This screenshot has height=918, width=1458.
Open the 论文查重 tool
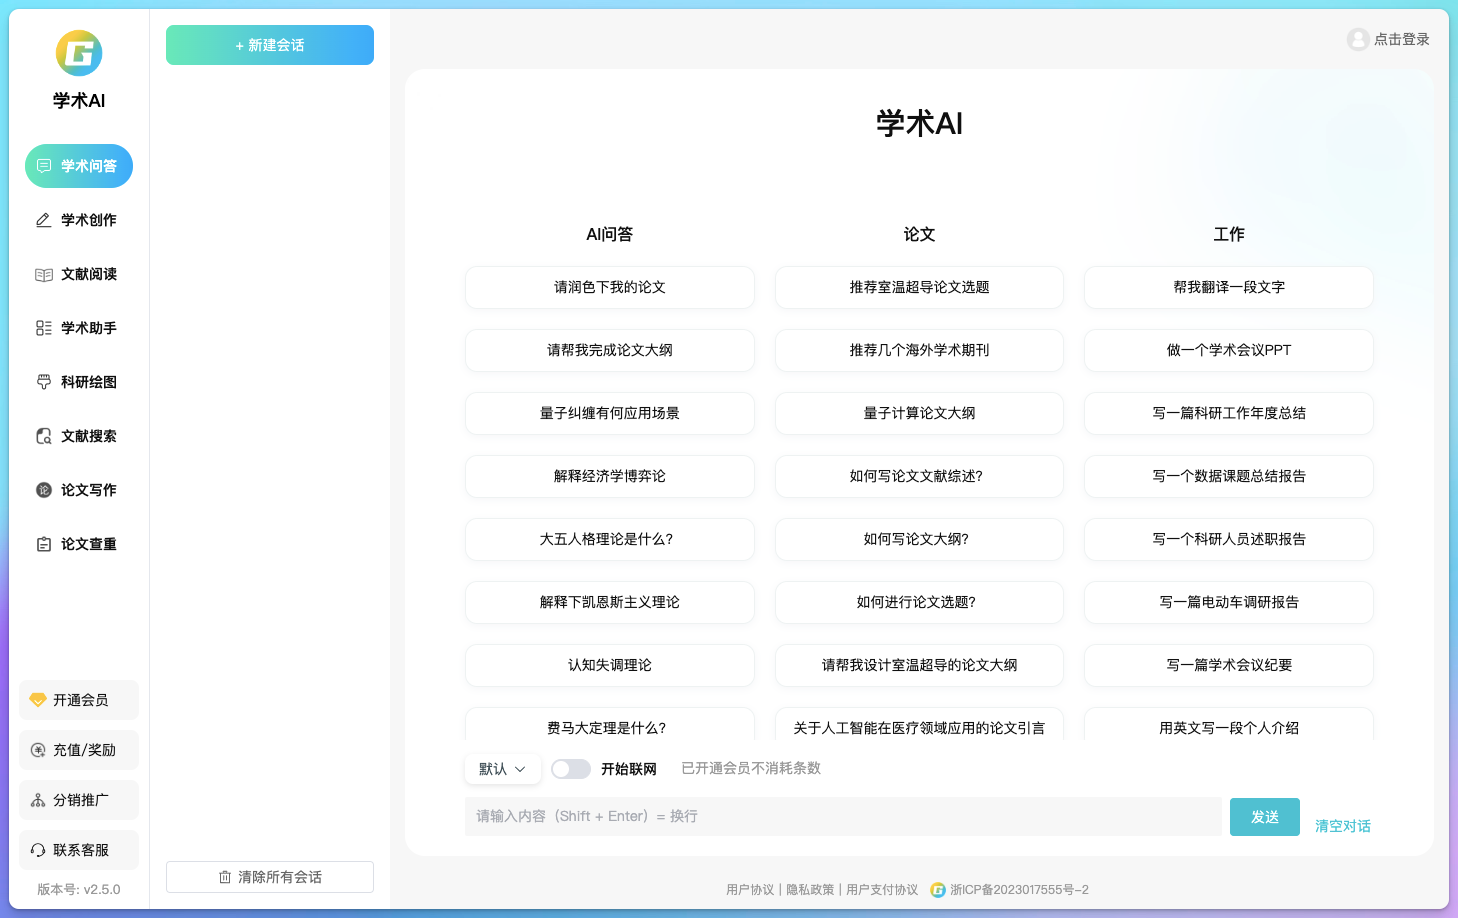tap(78, 543)
